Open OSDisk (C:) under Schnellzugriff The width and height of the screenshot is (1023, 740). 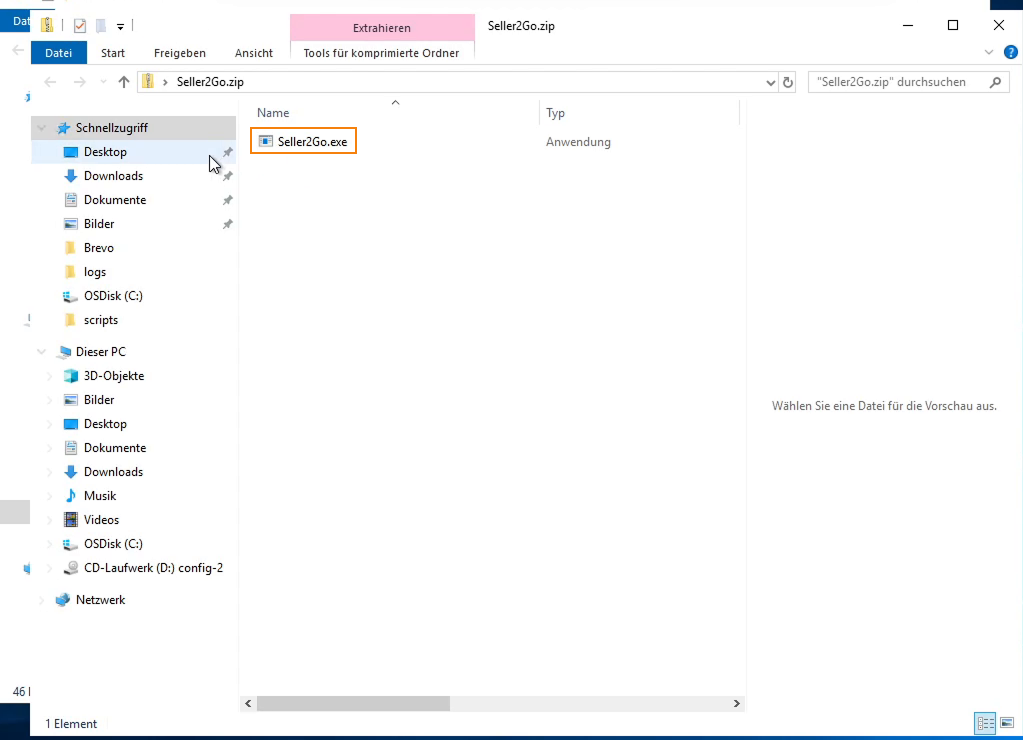coord(113,296)
